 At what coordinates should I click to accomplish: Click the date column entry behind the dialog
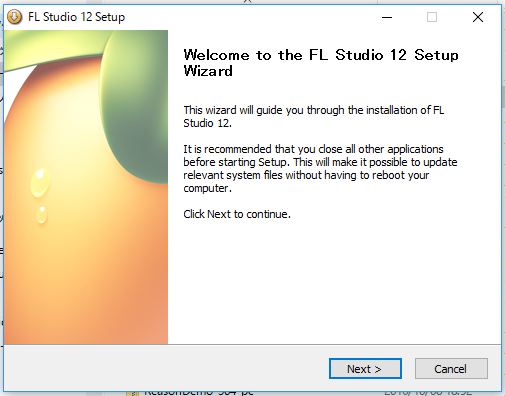pyautogui.click(x=428, y=393)
